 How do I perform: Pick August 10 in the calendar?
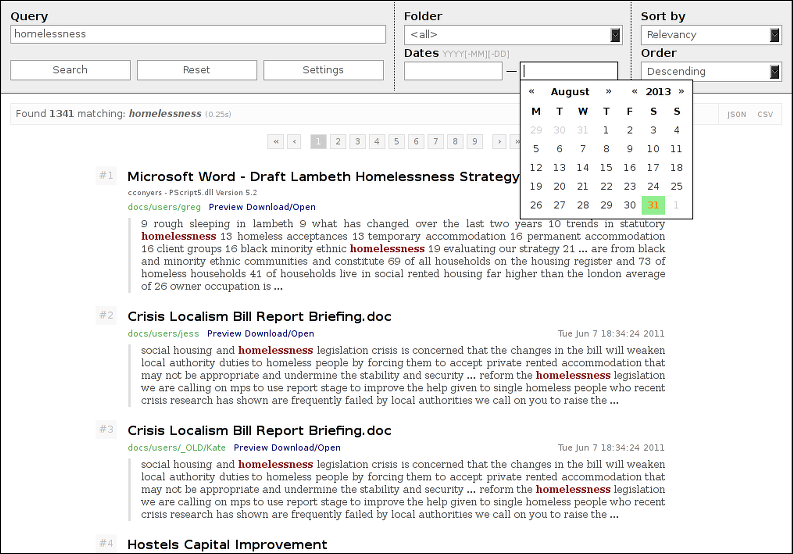[653, 149]
